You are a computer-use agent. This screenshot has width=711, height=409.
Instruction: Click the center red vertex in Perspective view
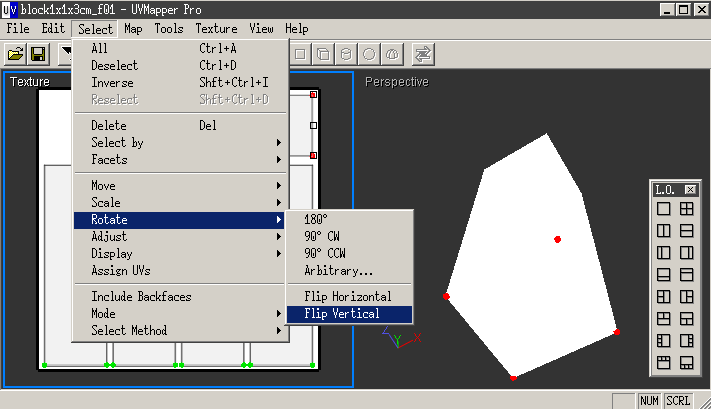point(558,239)
